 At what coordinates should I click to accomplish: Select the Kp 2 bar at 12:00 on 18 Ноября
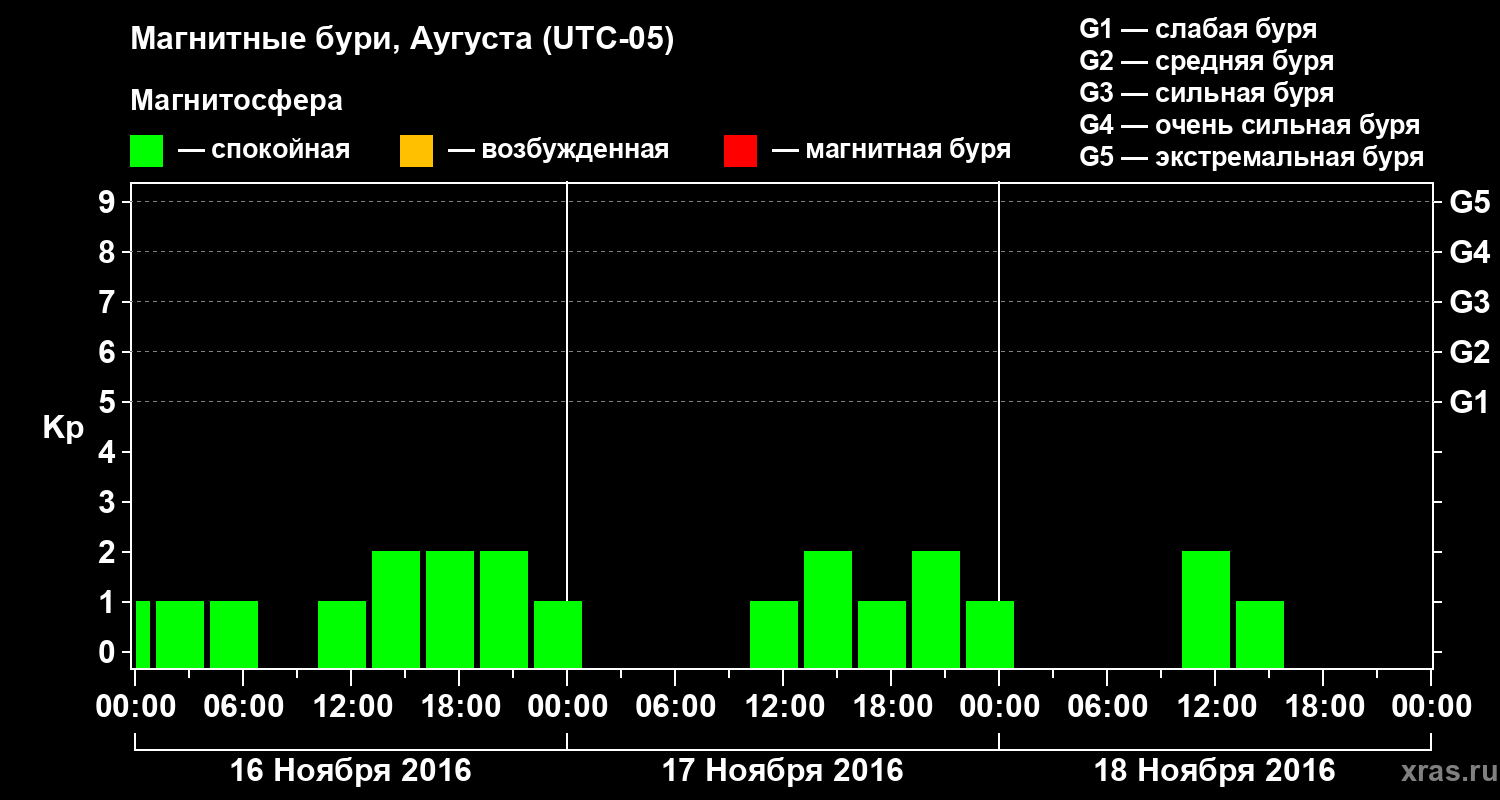click(1206, 609)
